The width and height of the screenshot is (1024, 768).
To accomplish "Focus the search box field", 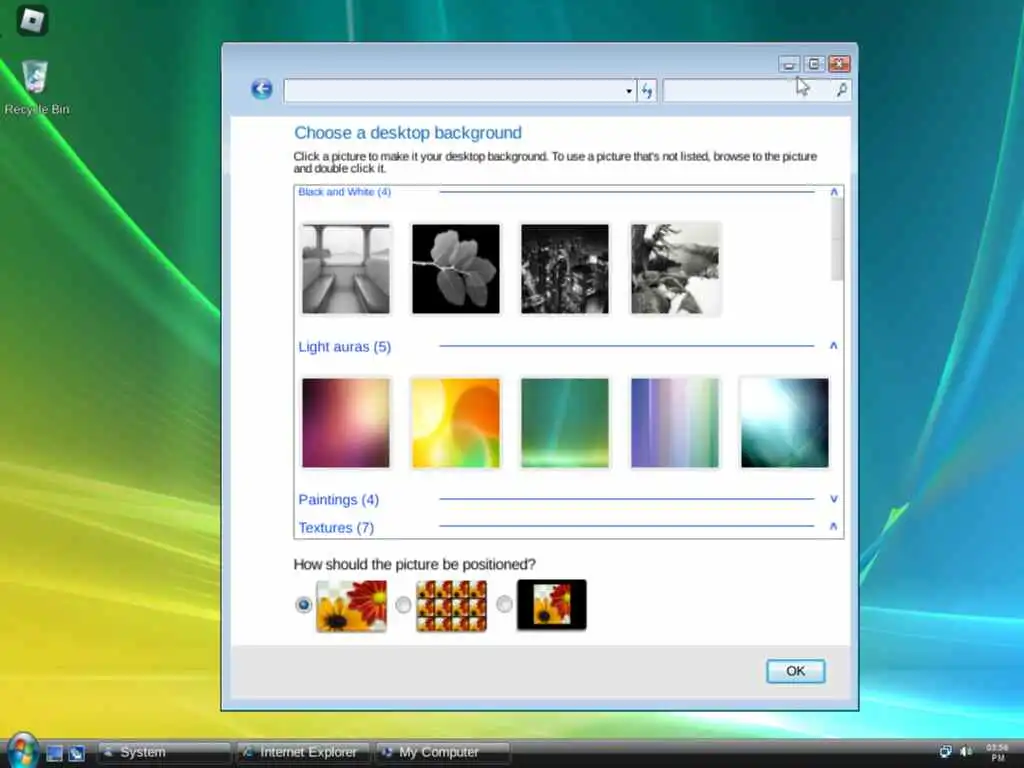I will coord(757,90).
